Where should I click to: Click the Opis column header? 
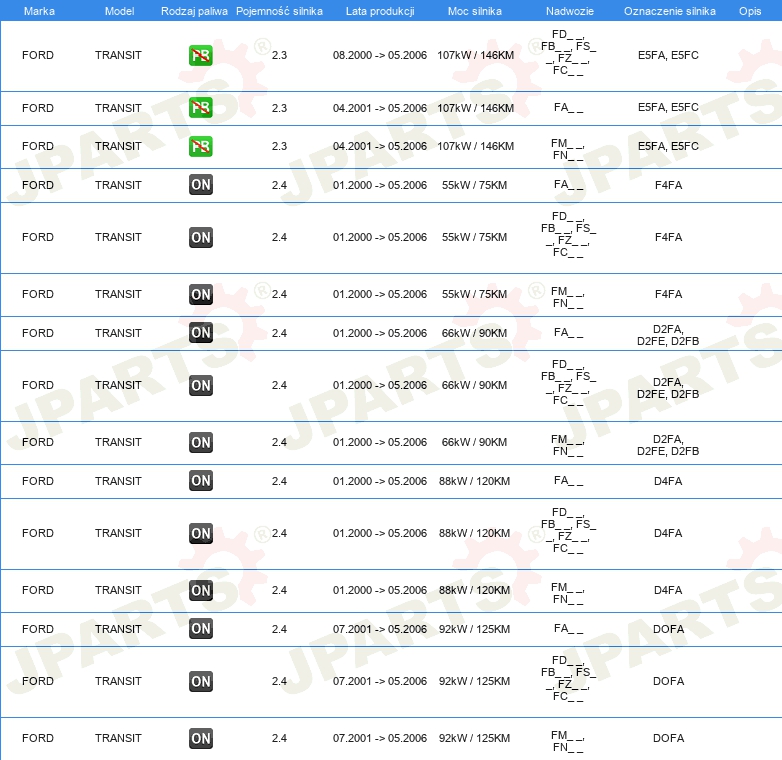coord(749,10)
